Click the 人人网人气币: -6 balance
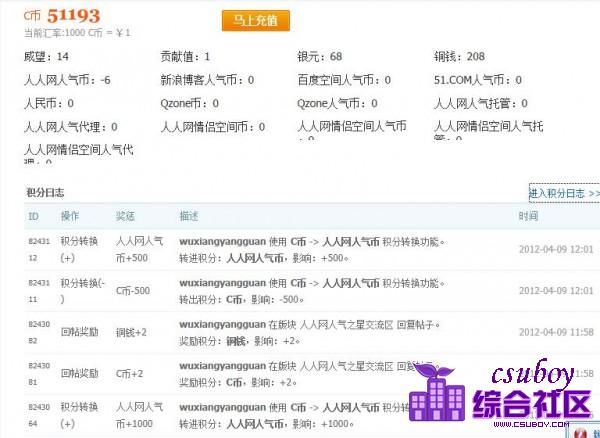 tap(66, 80)
